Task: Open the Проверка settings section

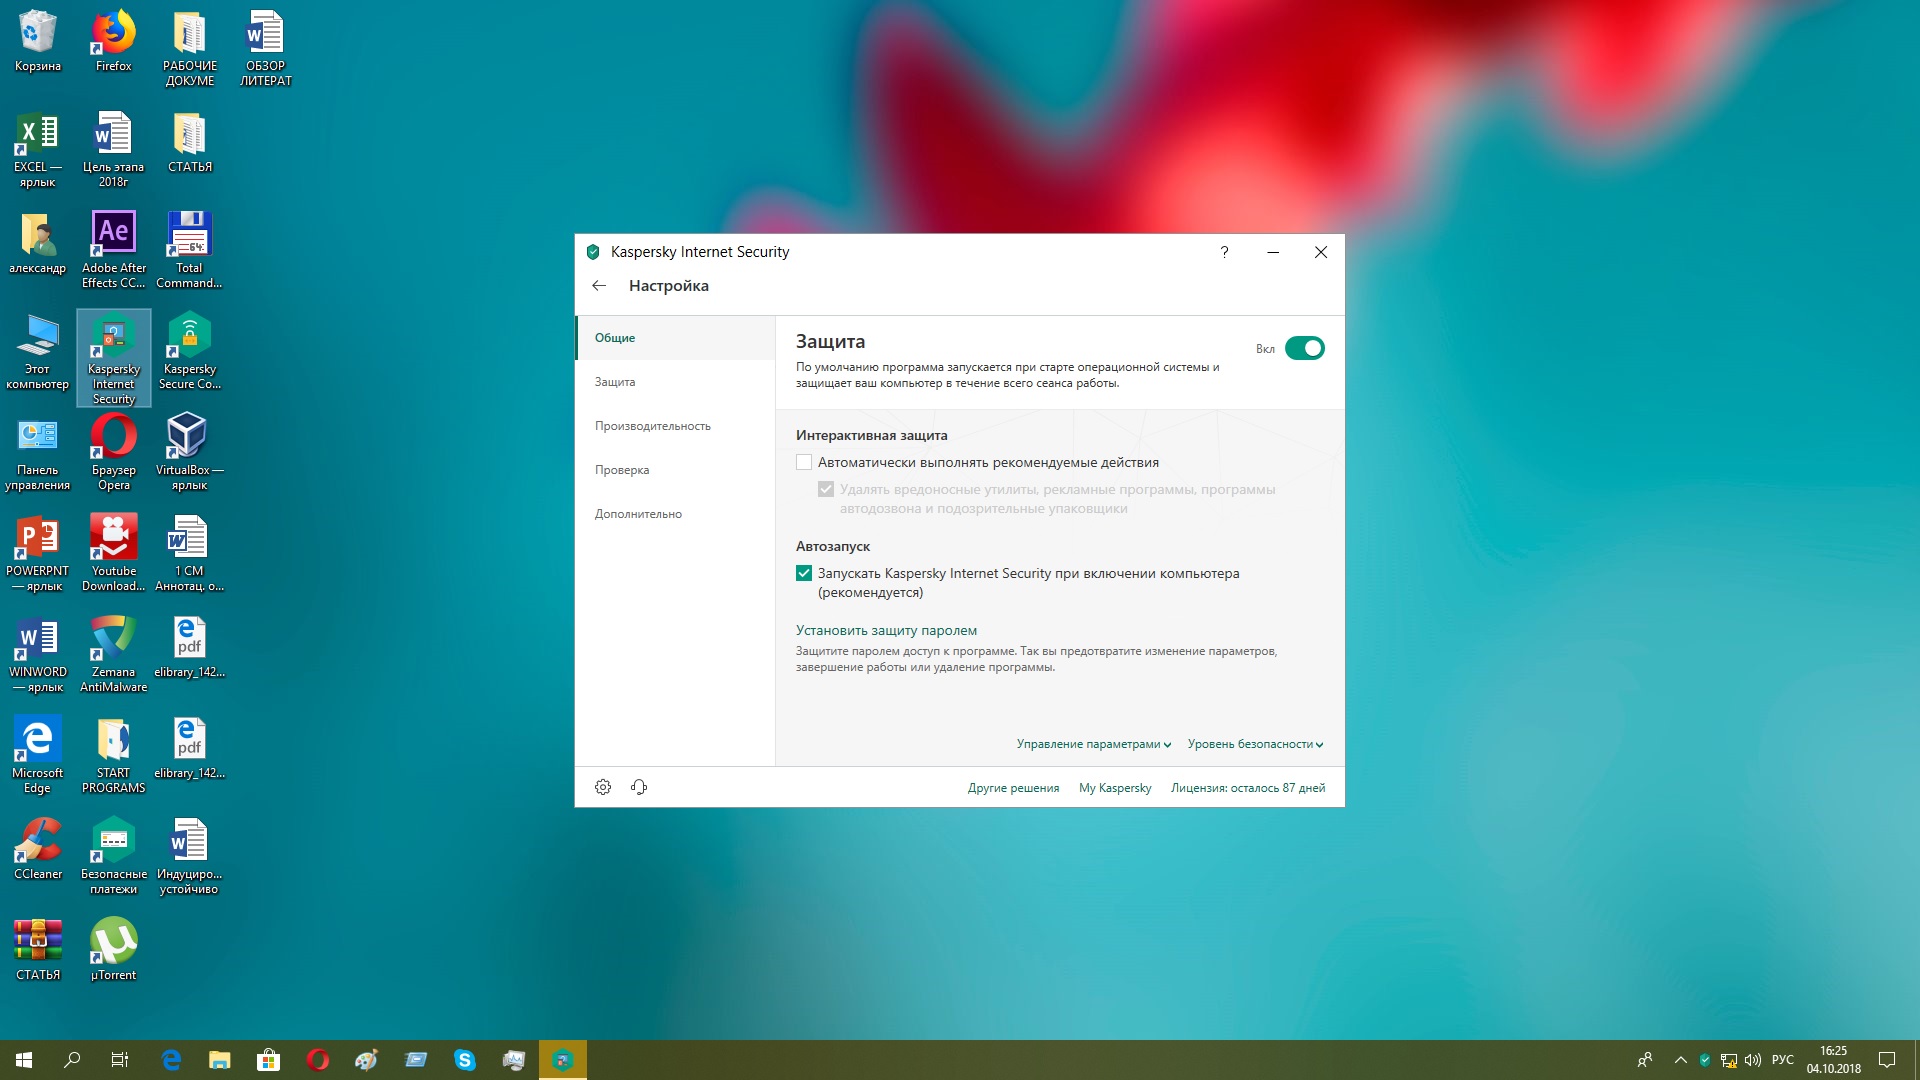Action: [622, 470]
